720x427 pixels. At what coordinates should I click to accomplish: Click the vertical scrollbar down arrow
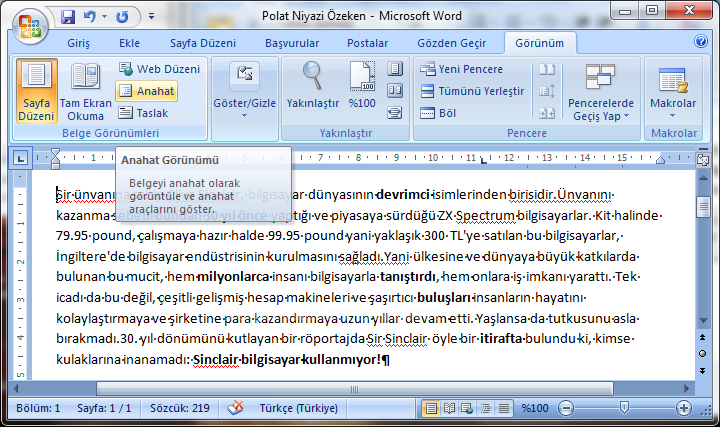[x=703, y=320]
